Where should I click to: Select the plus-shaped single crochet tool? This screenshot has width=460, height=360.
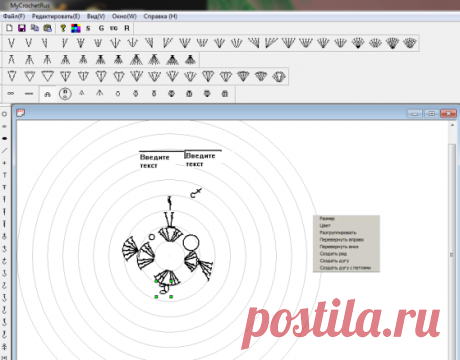point(4,163)
